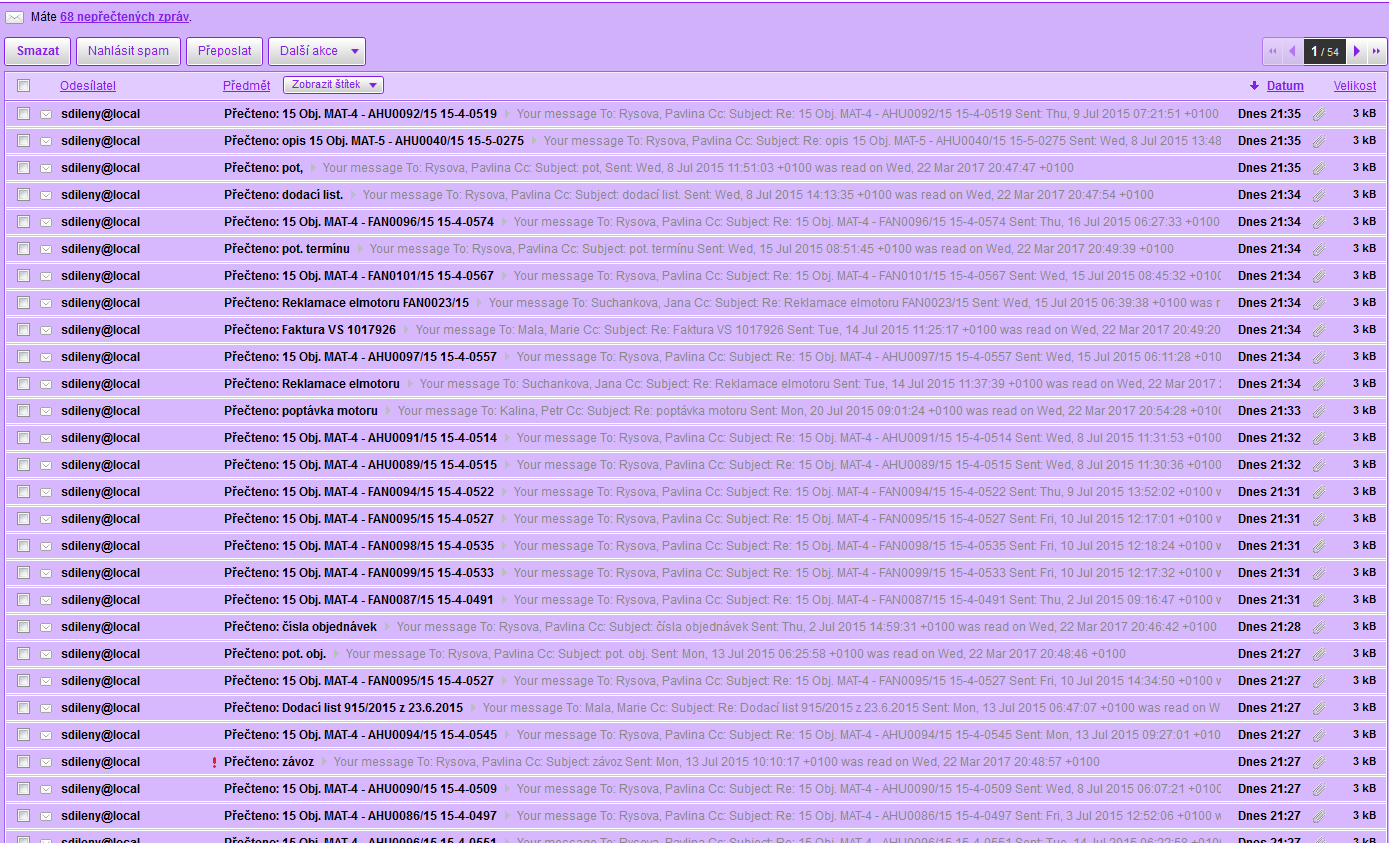
Task: Check the box for 'Přečteno: pot. termínu' message
Action: [24, 249]
